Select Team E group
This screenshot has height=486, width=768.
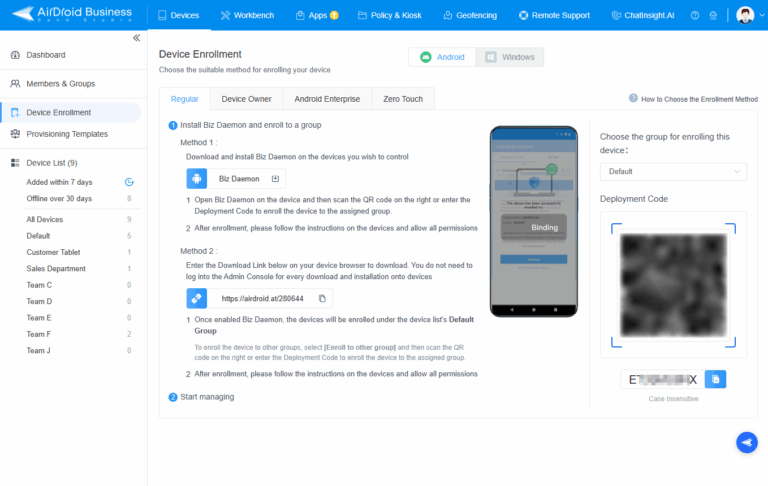[39, 318]
